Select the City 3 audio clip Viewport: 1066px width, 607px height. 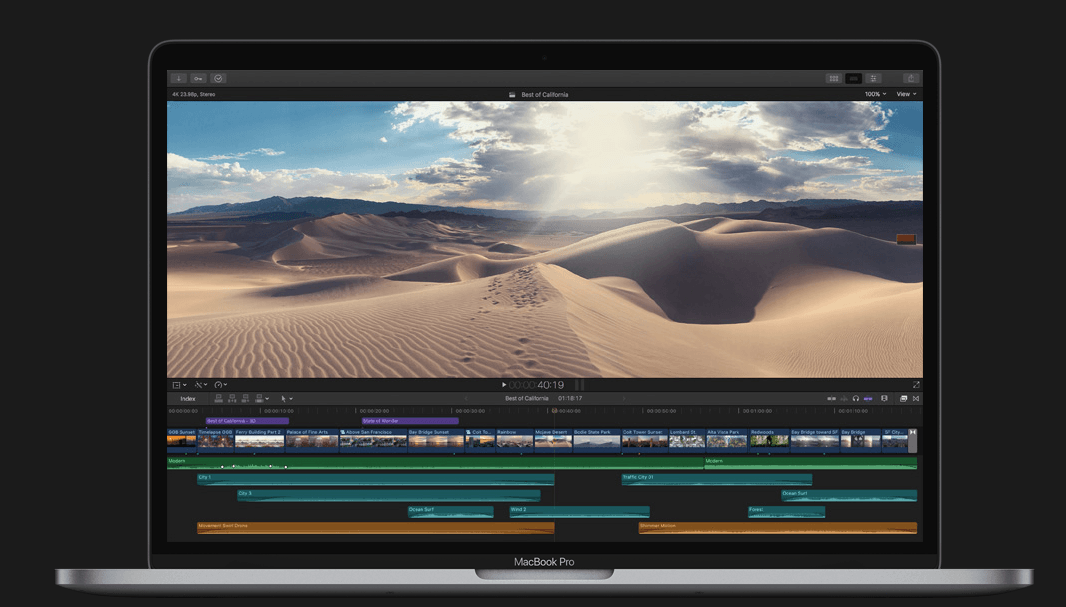coord(389,496)
